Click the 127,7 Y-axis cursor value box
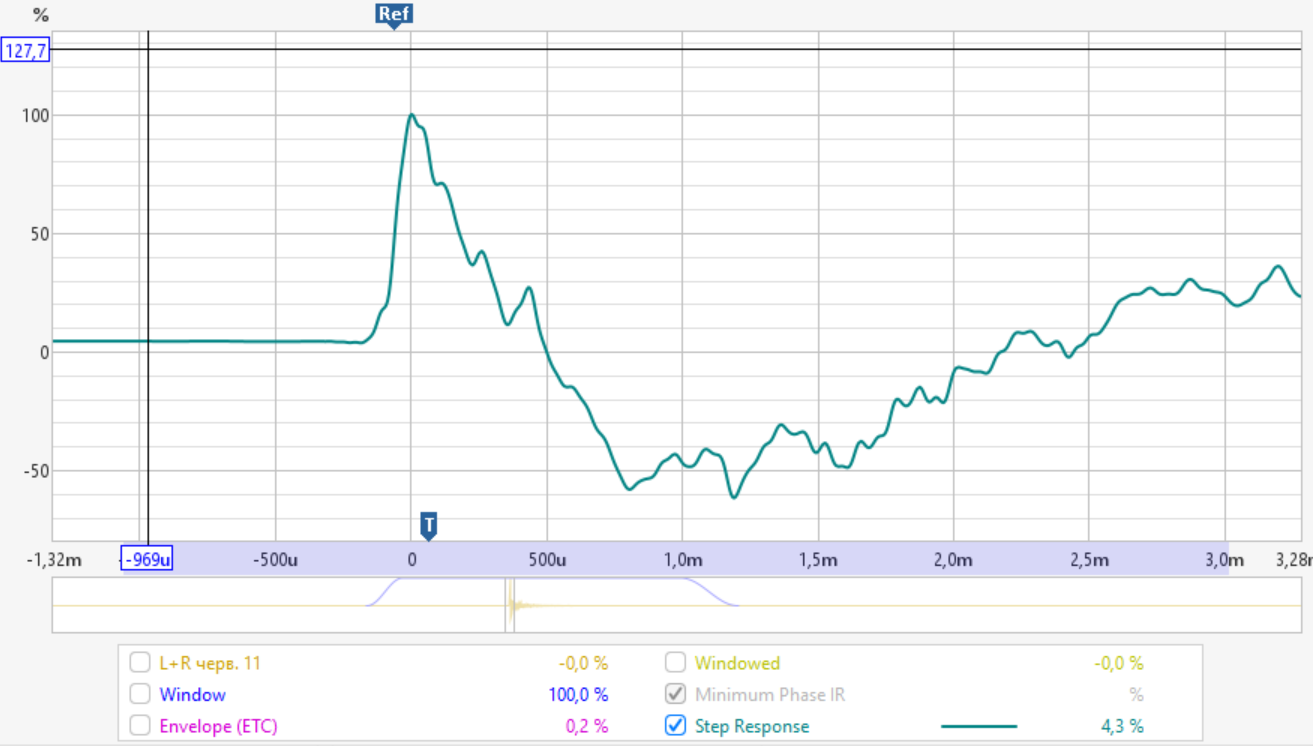Screen dimensions: 1313x746 [x=26, y=49]
